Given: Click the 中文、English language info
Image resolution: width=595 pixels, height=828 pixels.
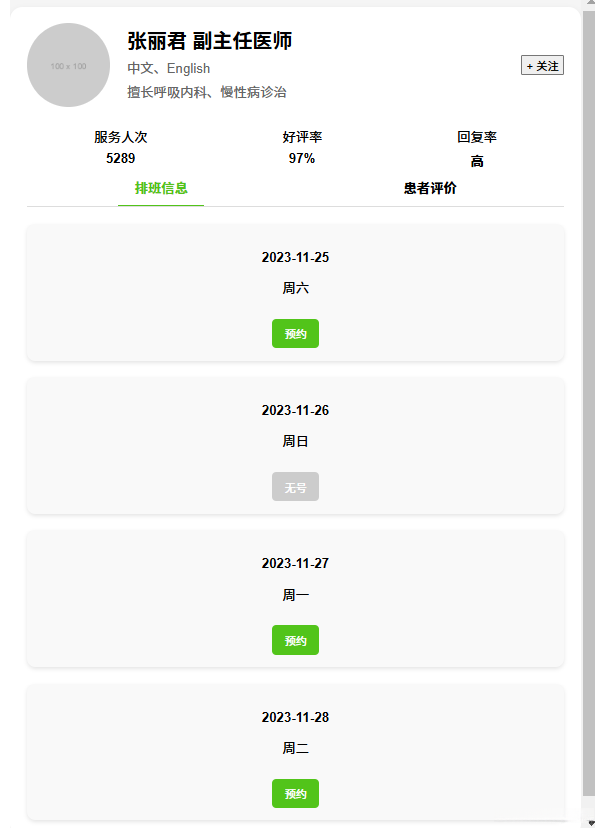Looking at the screenshot, I should pos(168,68).
